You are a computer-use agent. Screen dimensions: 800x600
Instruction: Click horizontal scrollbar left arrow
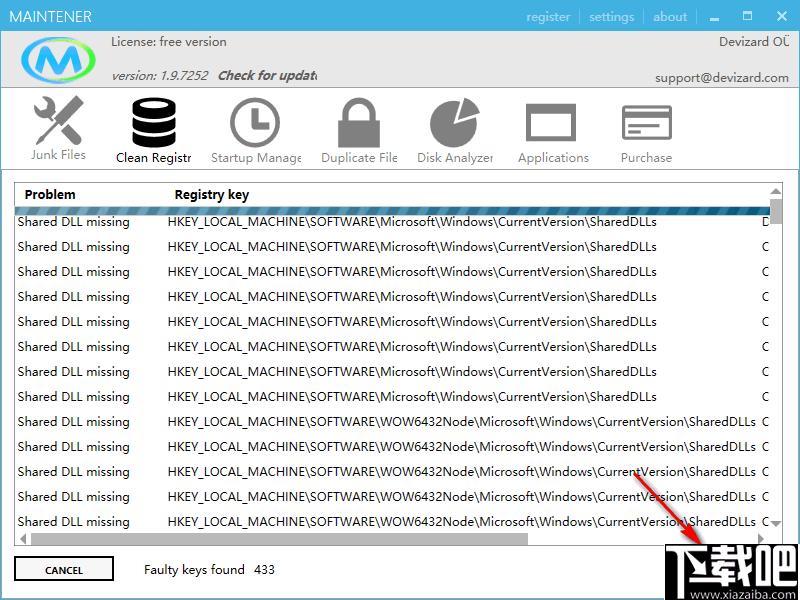click(x=23, y=538)
